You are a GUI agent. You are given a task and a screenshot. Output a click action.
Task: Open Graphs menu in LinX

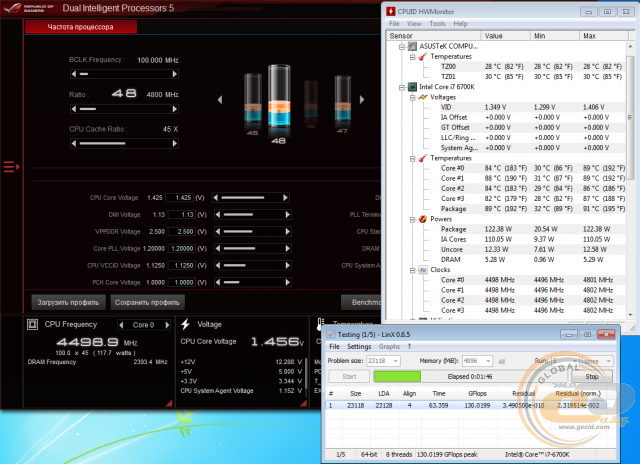click(x=389, y=346)
